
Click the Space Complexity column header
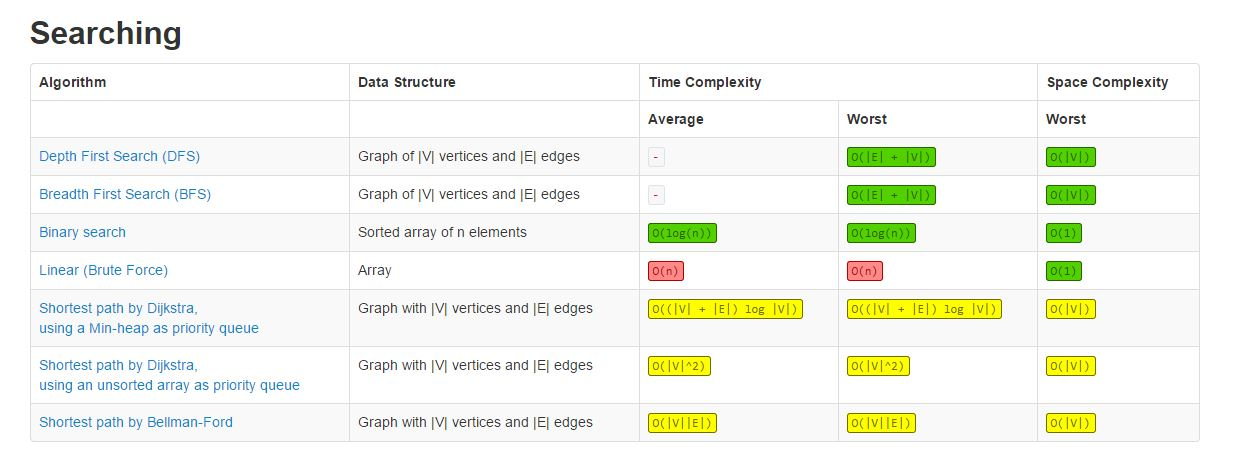point(1106,82)
